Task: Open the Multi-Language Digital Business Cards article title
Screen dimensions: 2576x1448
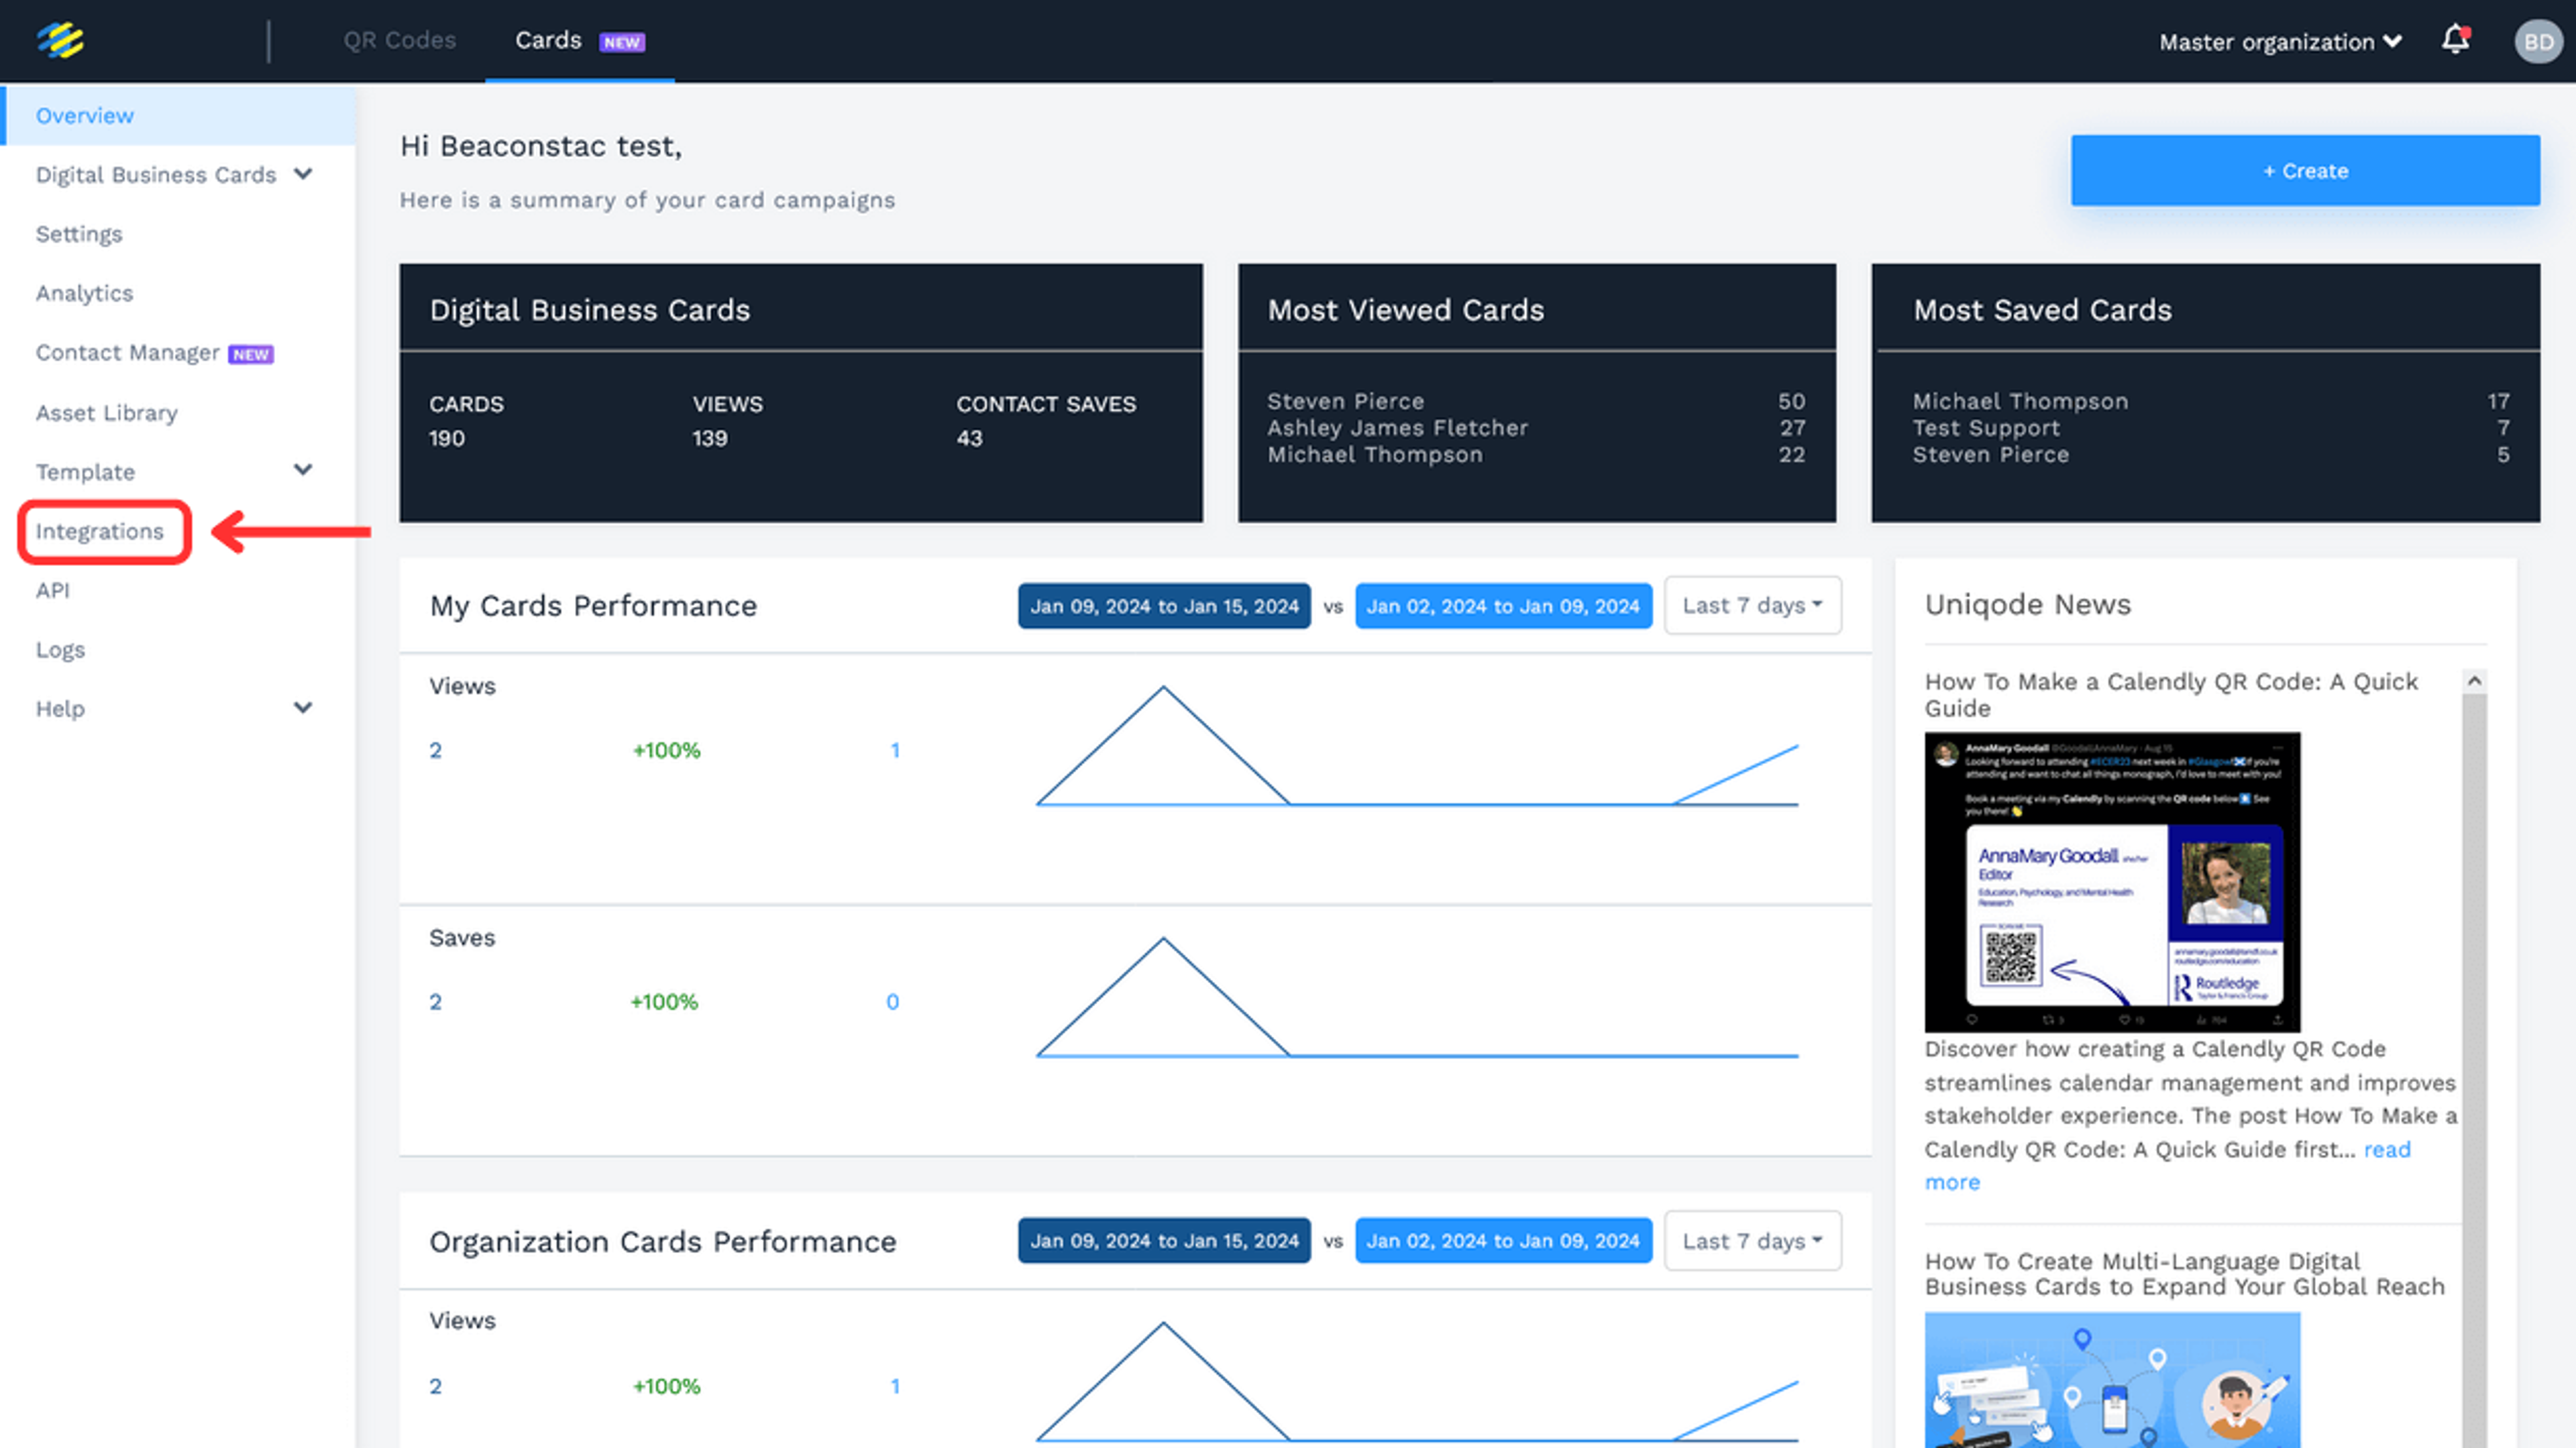Action: point(2184,1273)
